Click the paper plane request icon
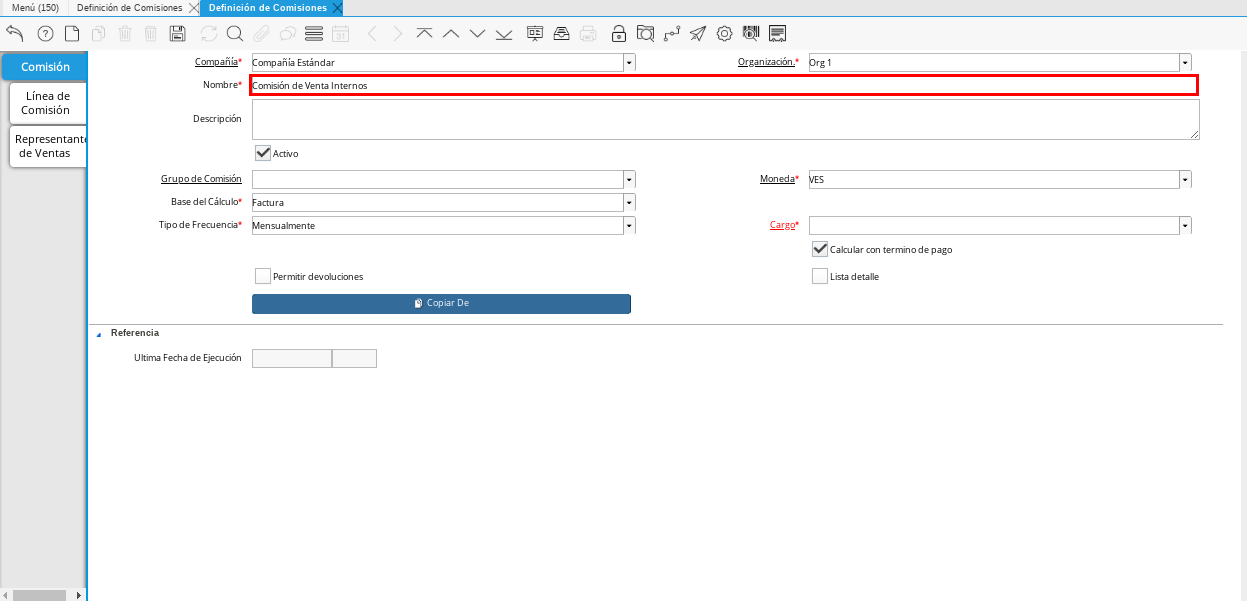The height and width of the screenshot is (601, 1247). coord(698,33)
